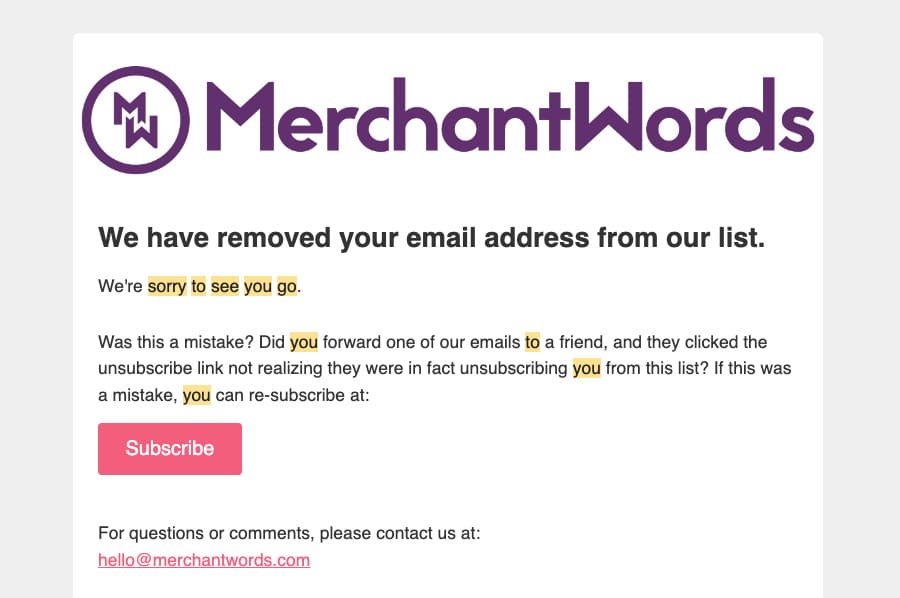Click highlighted "to" in "sorry to see"
Image resolution: width=900 pixels, height=598 pixels.
198,287
